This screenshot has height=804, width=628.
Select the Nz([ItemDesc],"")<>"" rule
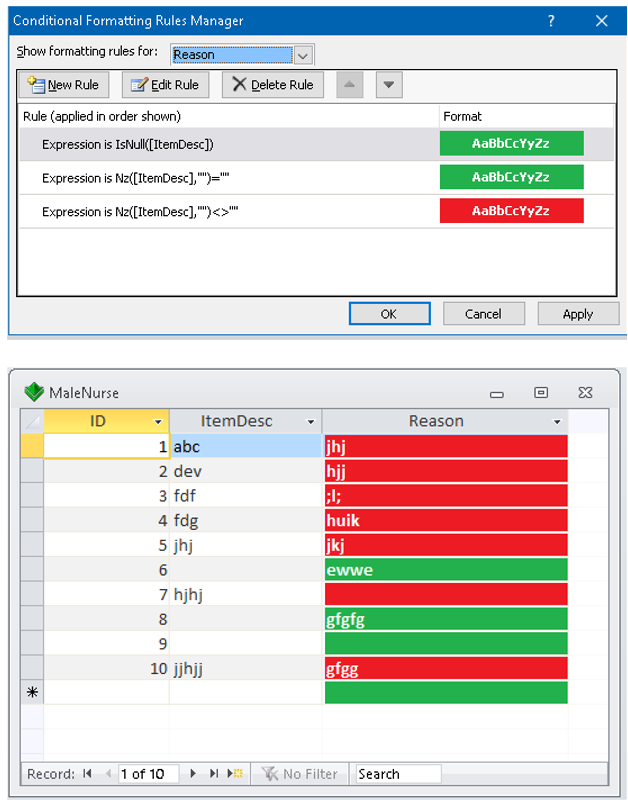tap(316, 212)
